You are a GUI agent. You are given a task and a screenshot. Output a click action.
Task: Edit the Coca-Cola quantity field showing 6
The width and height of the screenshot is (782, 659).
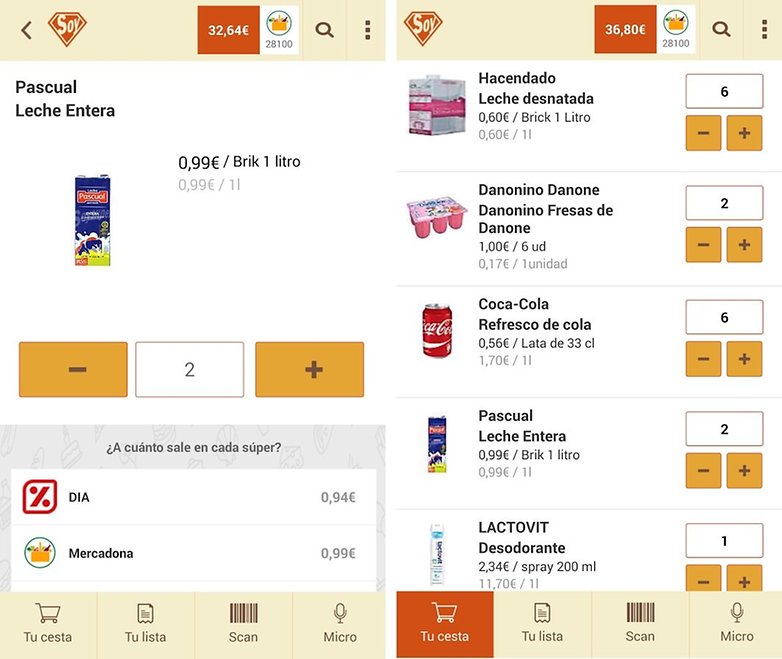(x=724, y=317)
